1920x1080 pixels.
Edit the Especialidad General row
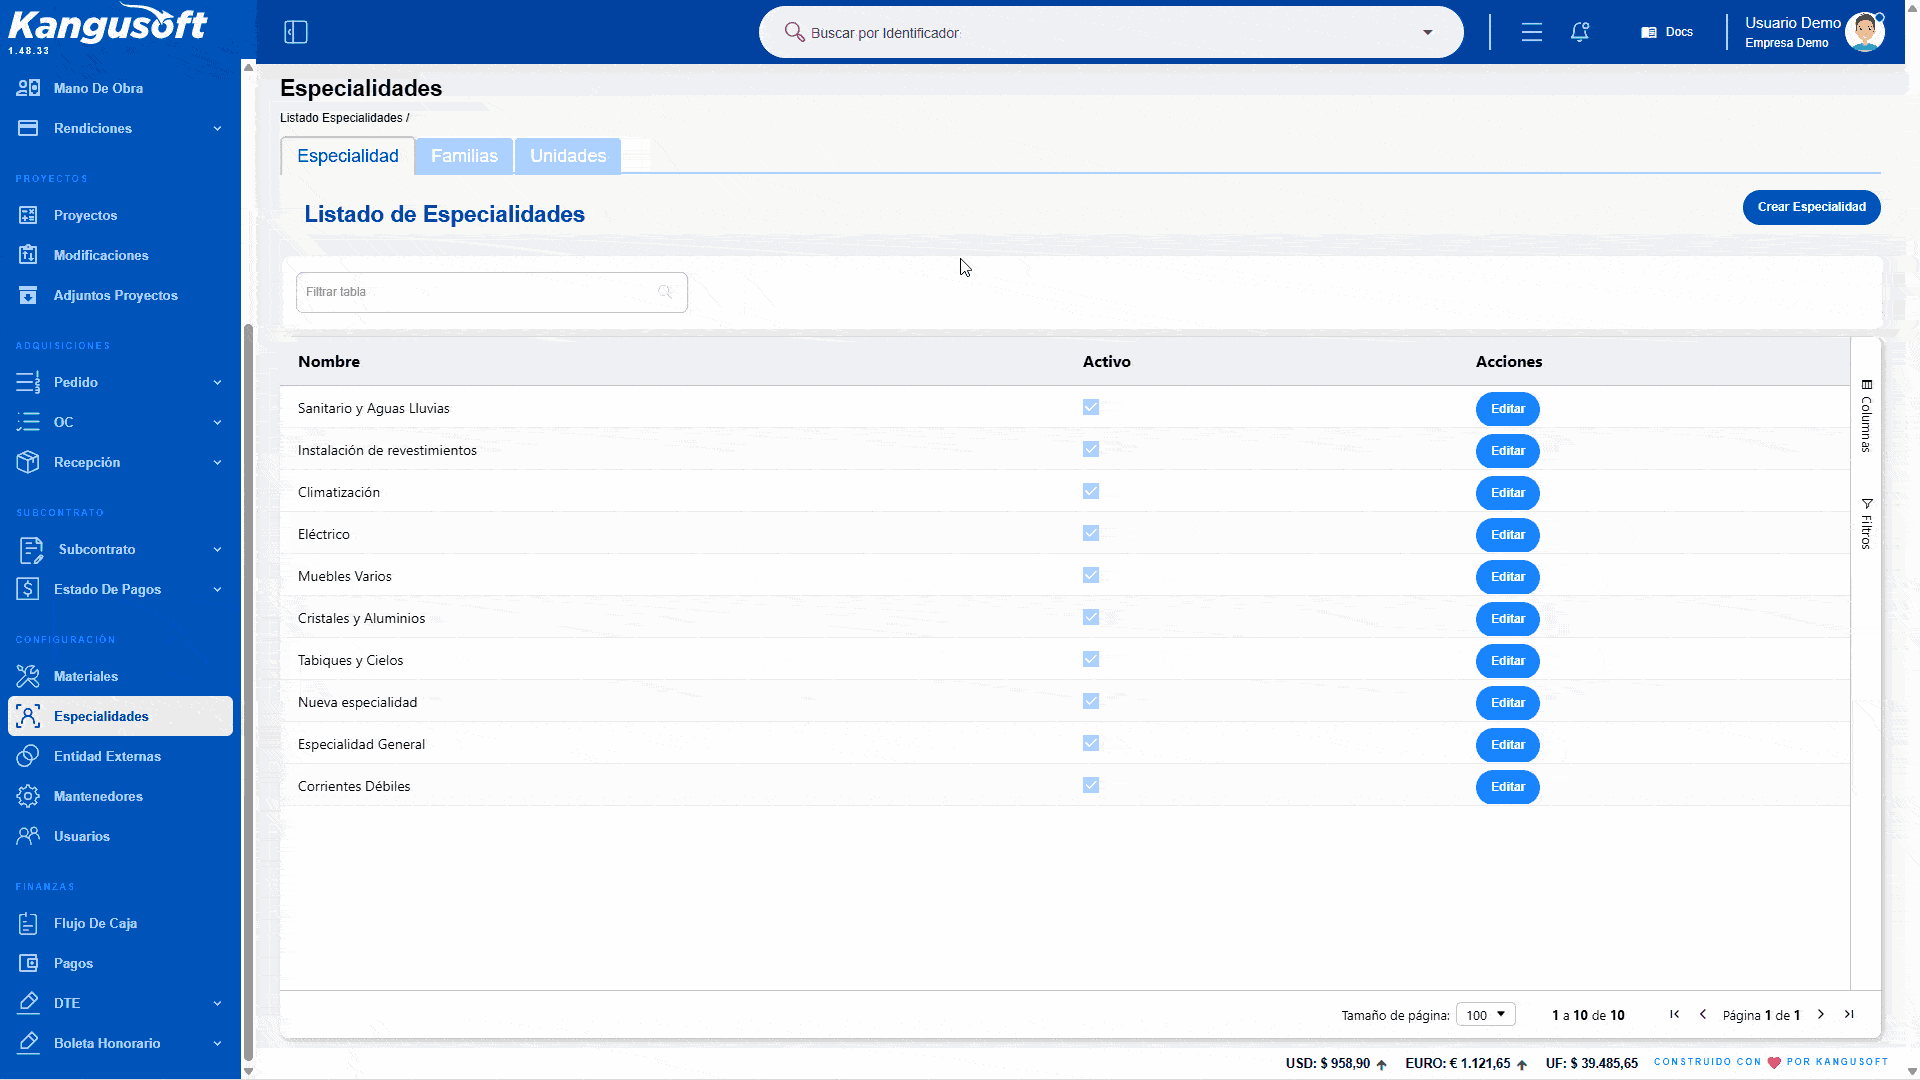click(x=1507, y=744)
